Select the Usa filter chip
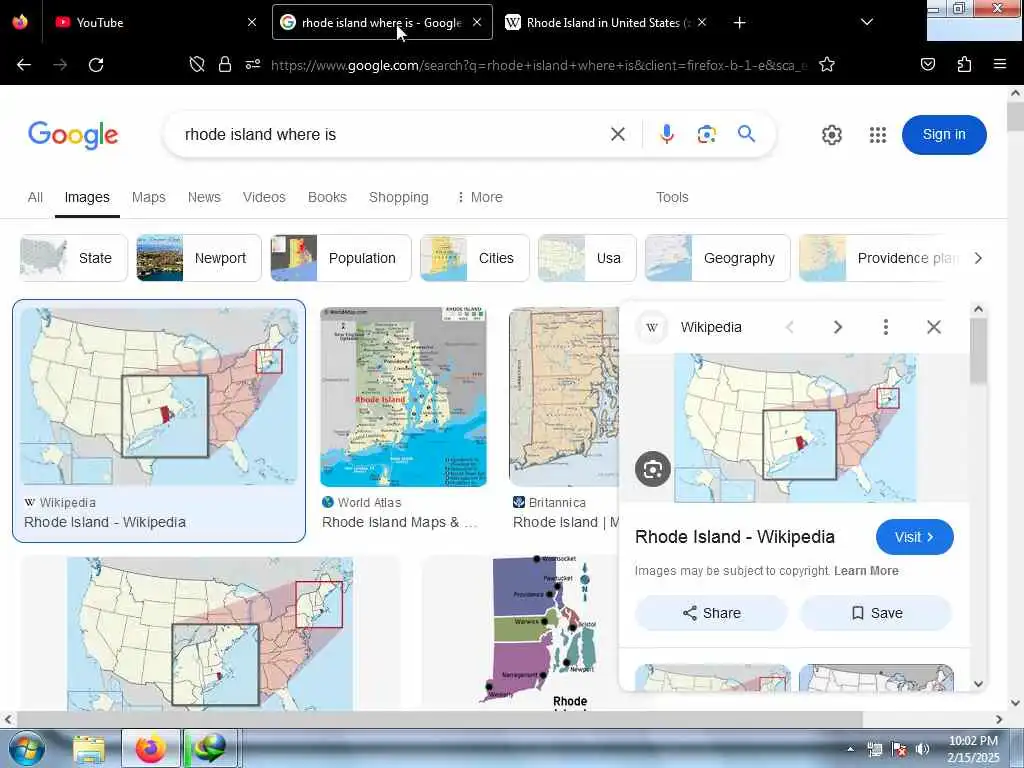This screenshot has height=768, width=1024. pyautogui.click(x=586, y=258)
